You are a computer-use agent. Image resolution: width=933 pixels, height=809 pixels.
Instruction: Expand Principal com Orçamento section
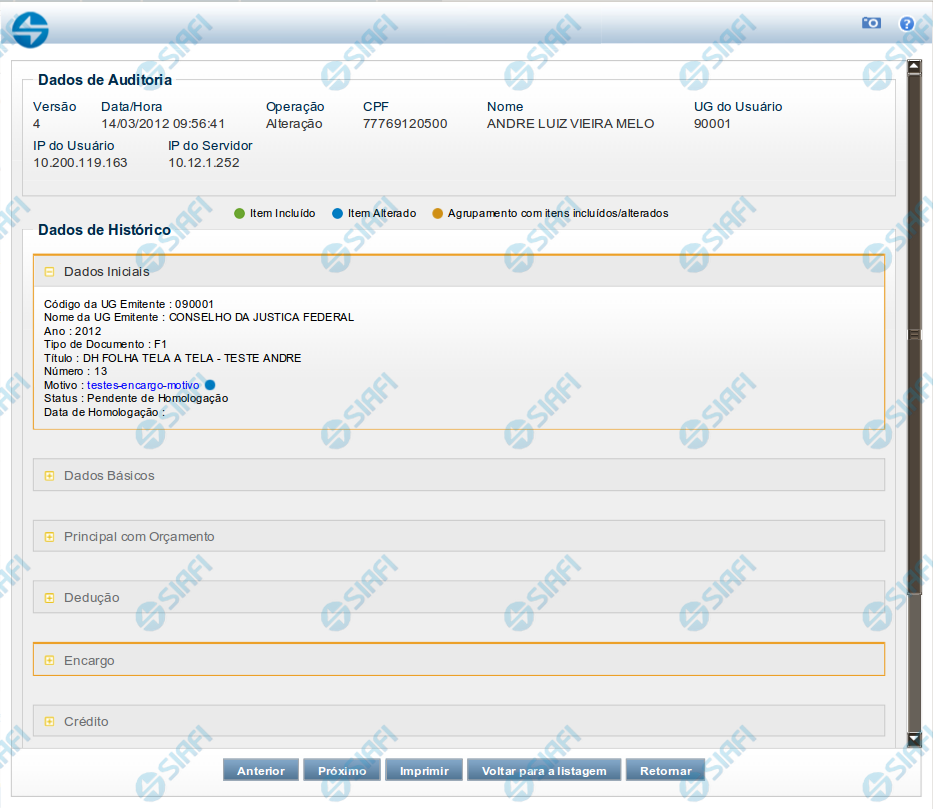coord(49,537)
